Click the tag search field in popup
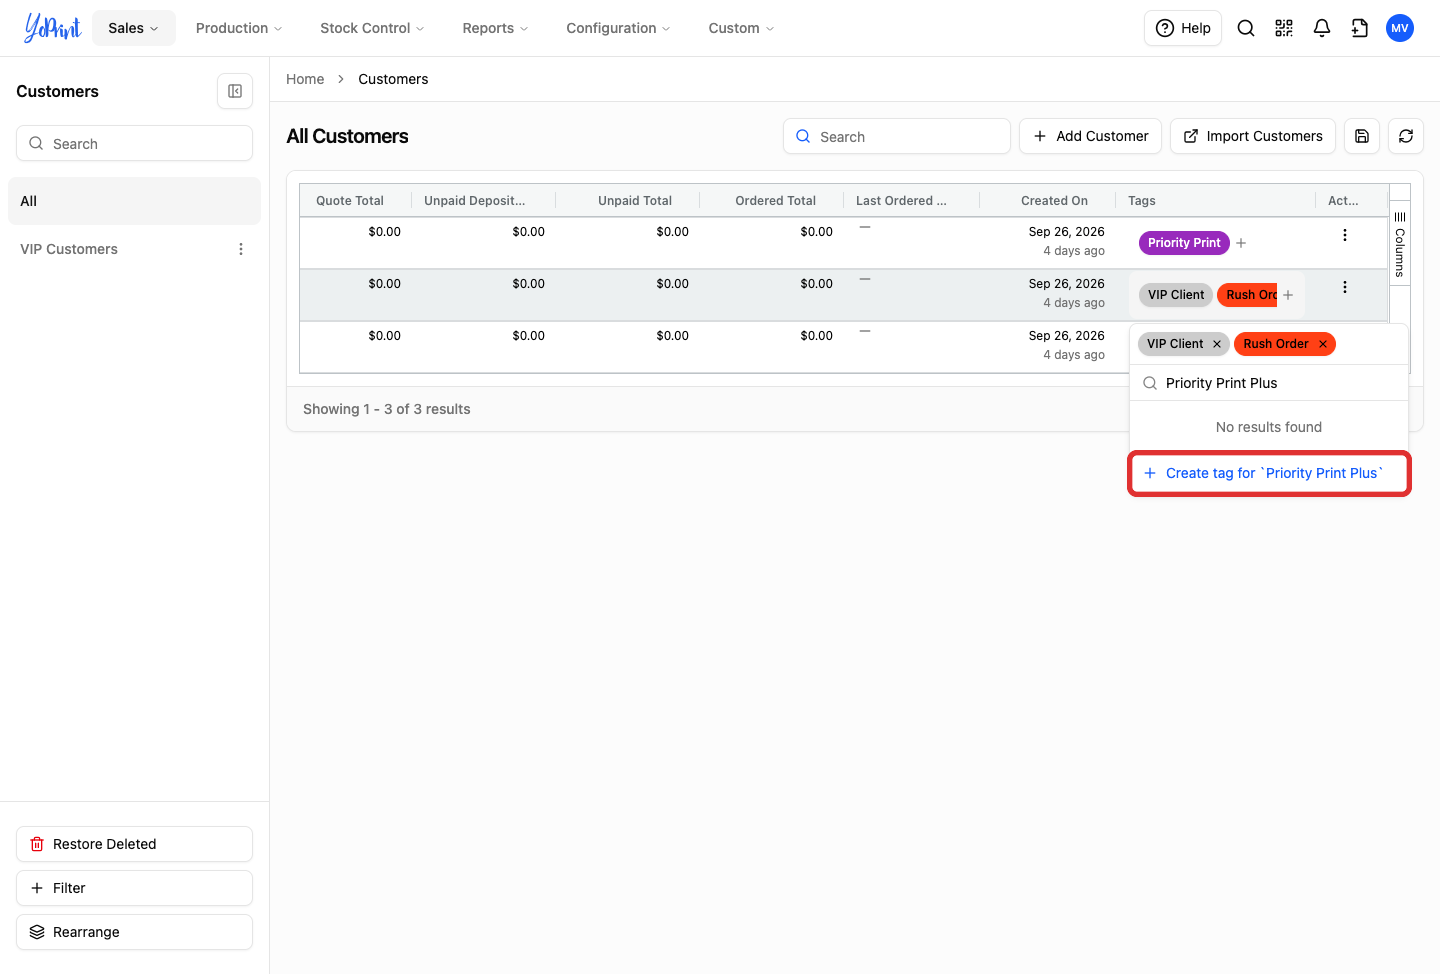This screenshot has width=1440, height=974. click(x=1269, y=383)
